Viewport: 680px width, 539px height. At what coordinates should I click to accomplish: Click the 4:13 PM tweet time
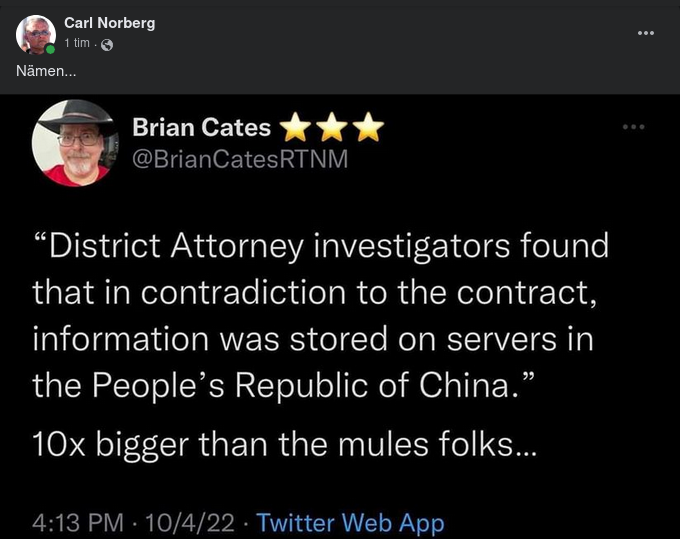pos(78,522)
